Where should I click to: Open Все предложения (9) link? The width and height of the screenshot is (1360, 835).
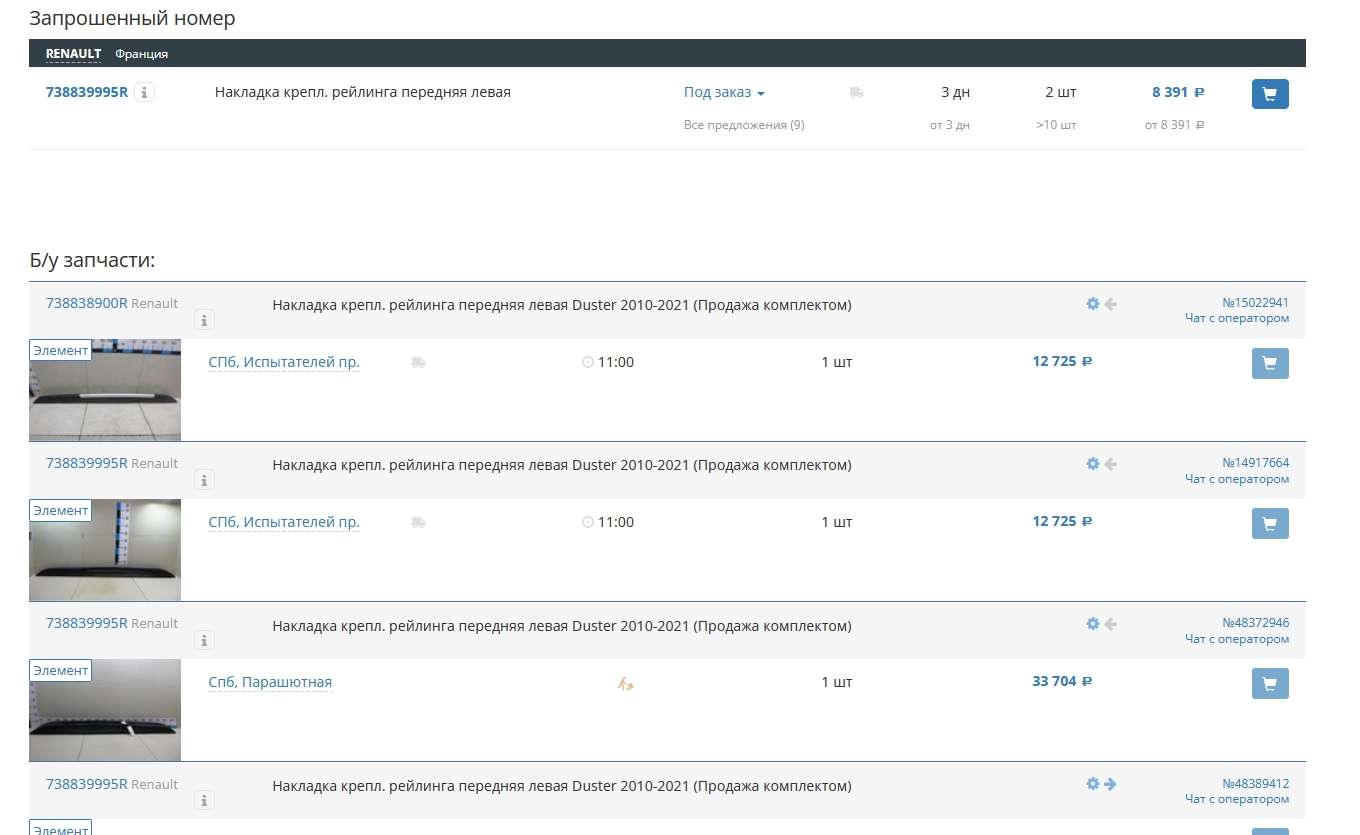tap(744, 125)
